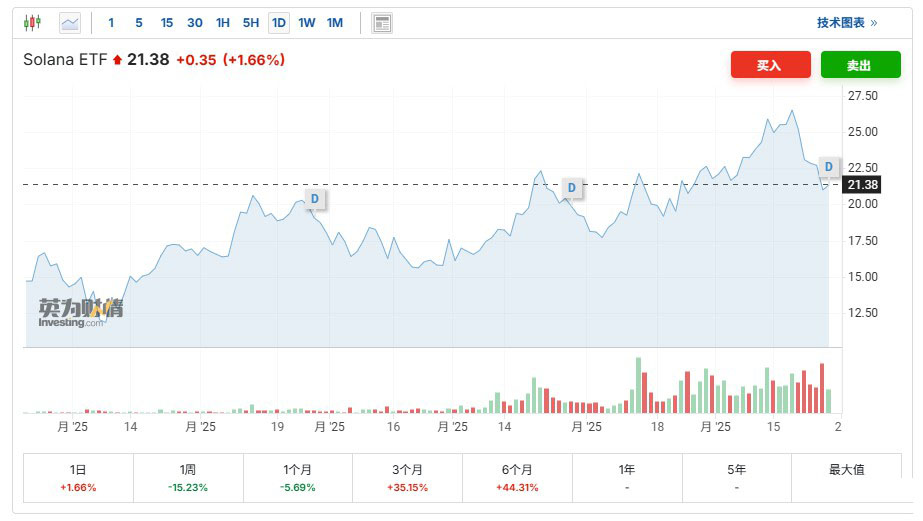Set interval to 5 minutes
Screen dimensions: 923x521
[139, 23]
